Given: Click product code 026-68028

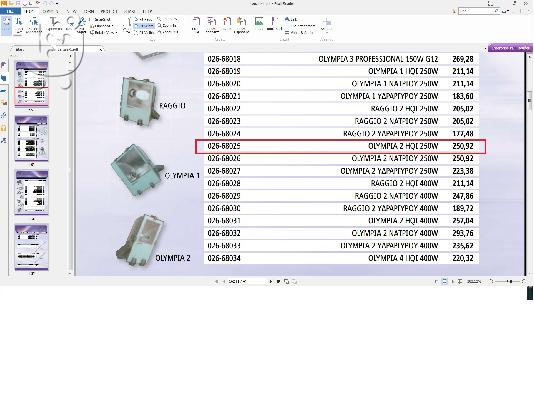Looking at the screenshot, I should pyautogui.click(x=224, y=183).
